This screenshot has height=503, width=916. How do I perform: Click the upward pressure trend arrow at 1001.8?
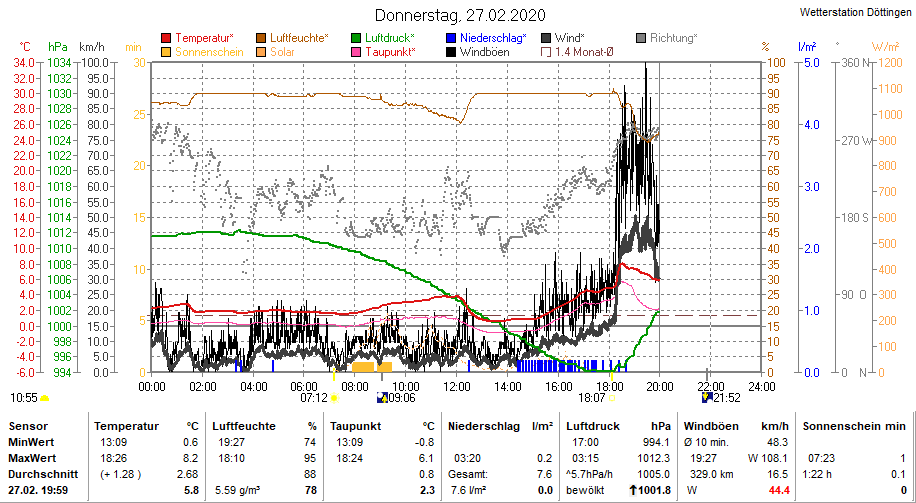click(634, 490)
